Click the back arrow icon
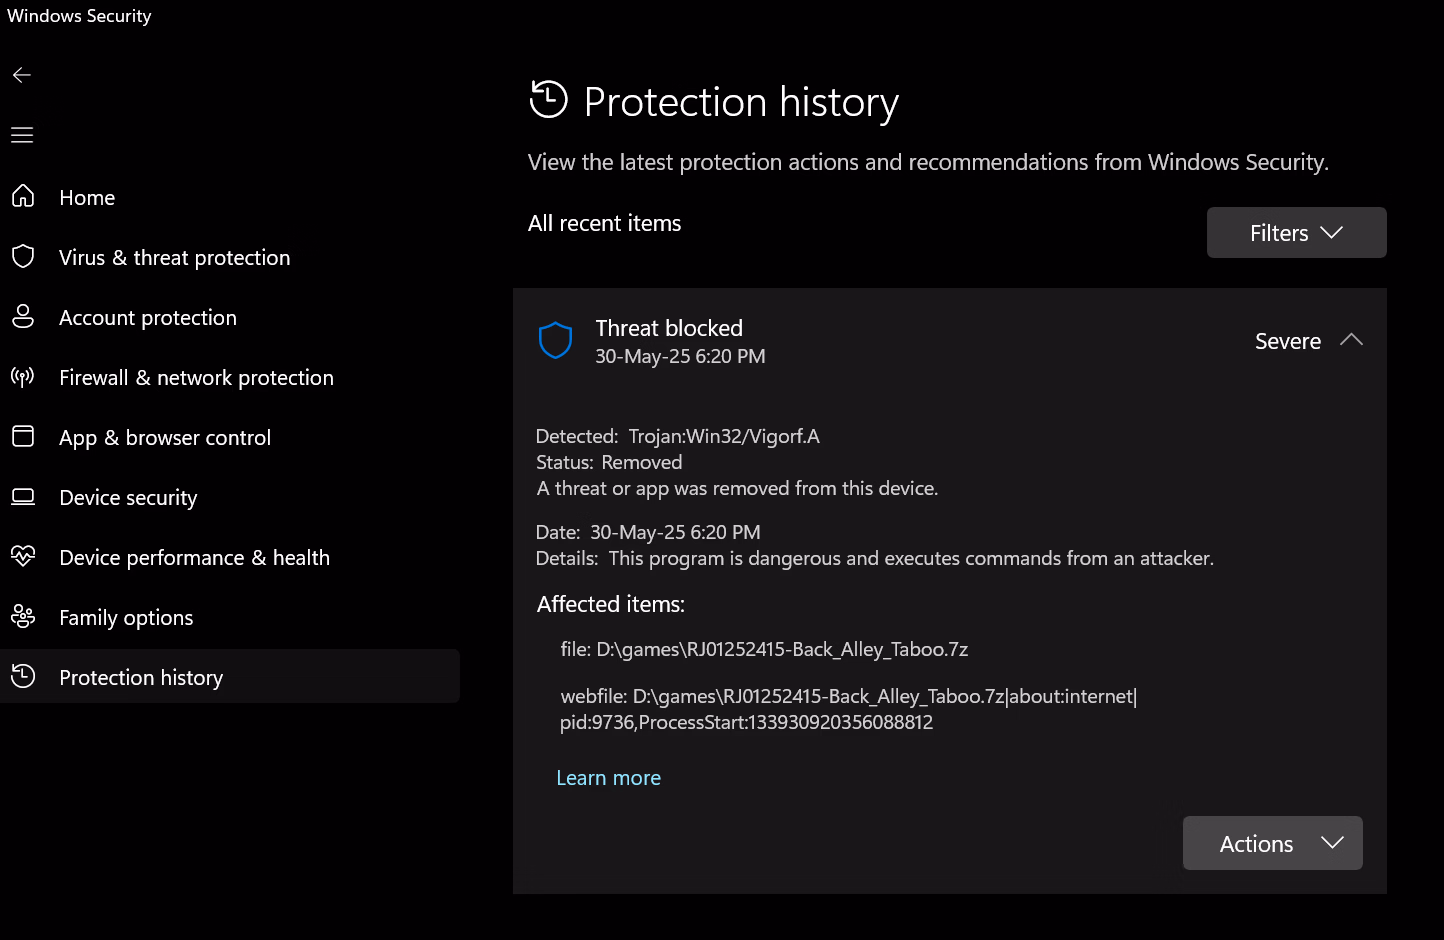The image size is (1444, 940). click(x=22, y=75)
